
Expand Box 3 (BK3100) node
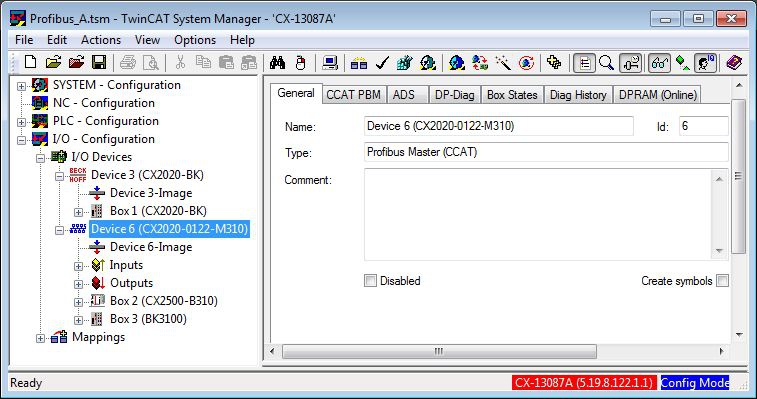(x=78, y=320)
